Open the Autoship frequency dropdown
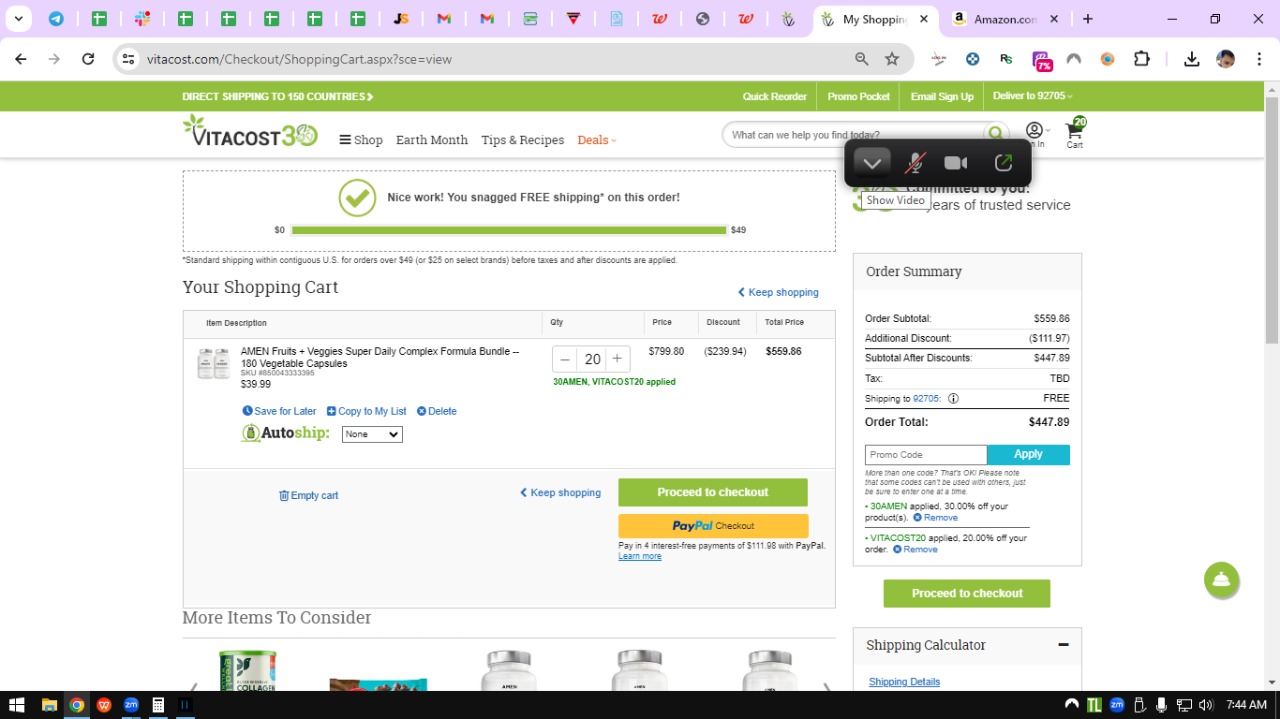The height and width of the screenshot is (719, 1280). (372, 434)
